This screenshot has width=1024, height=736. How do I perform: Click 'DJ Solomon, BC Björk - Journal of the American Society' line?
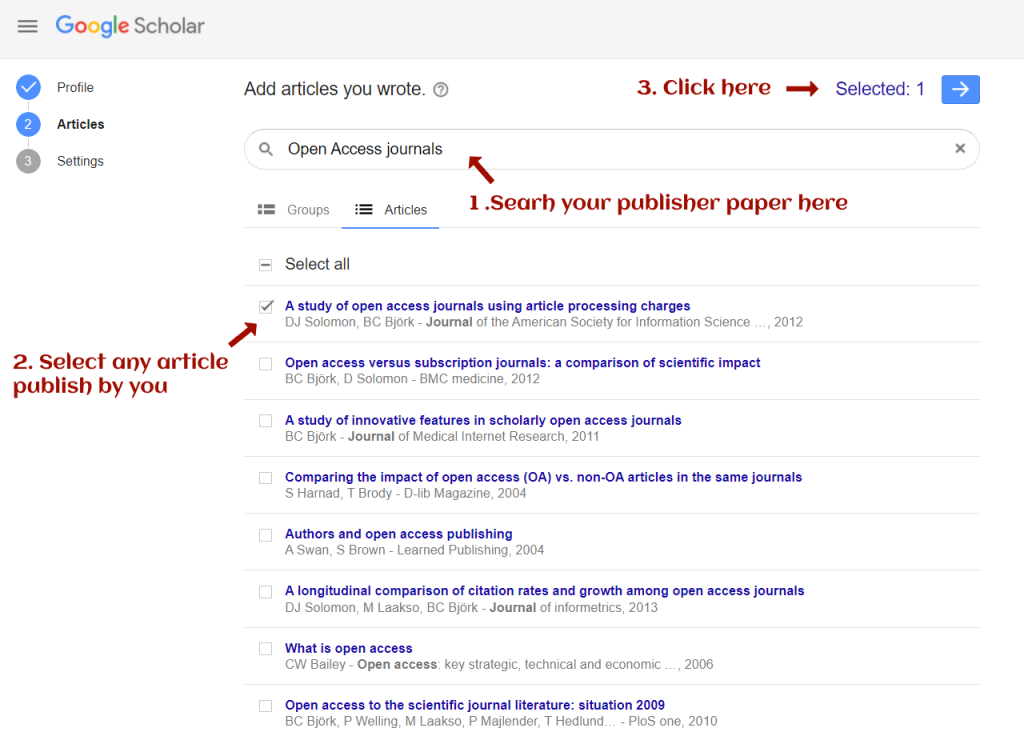point(543,322)
